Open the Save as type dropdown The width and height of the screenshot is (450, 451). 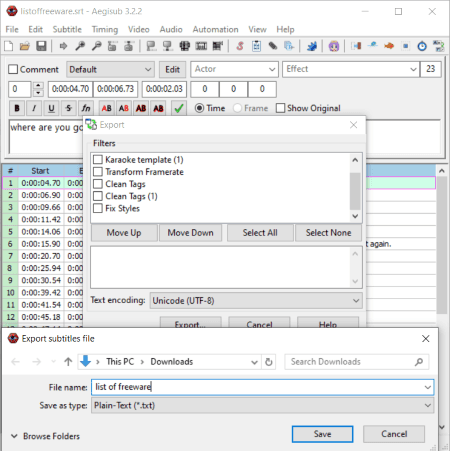pyautogui.click(x=263, y=405)
